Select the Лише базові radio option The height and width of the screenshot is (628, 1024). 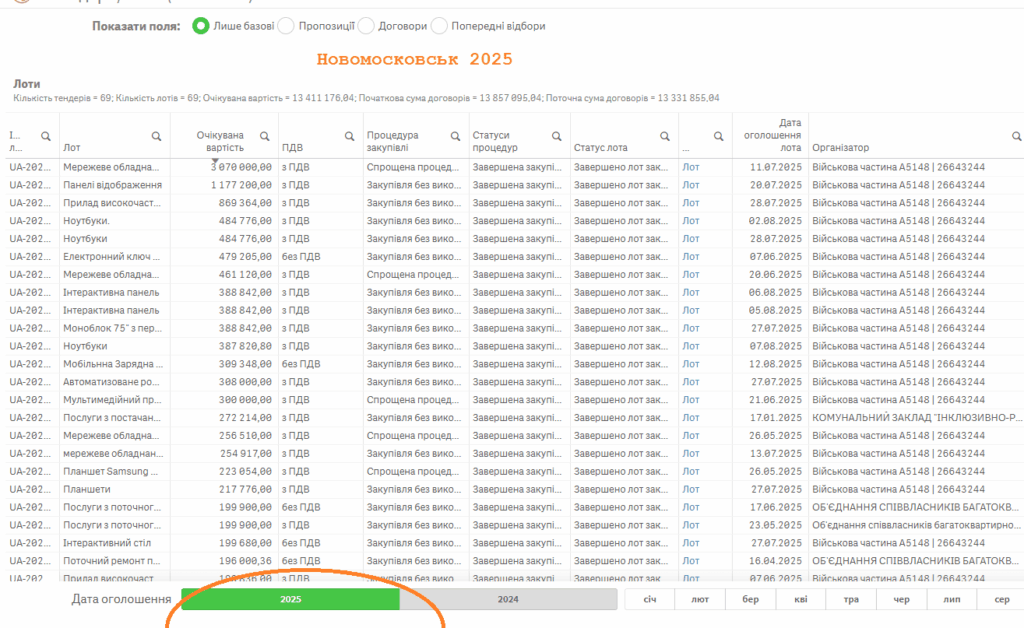201,26
